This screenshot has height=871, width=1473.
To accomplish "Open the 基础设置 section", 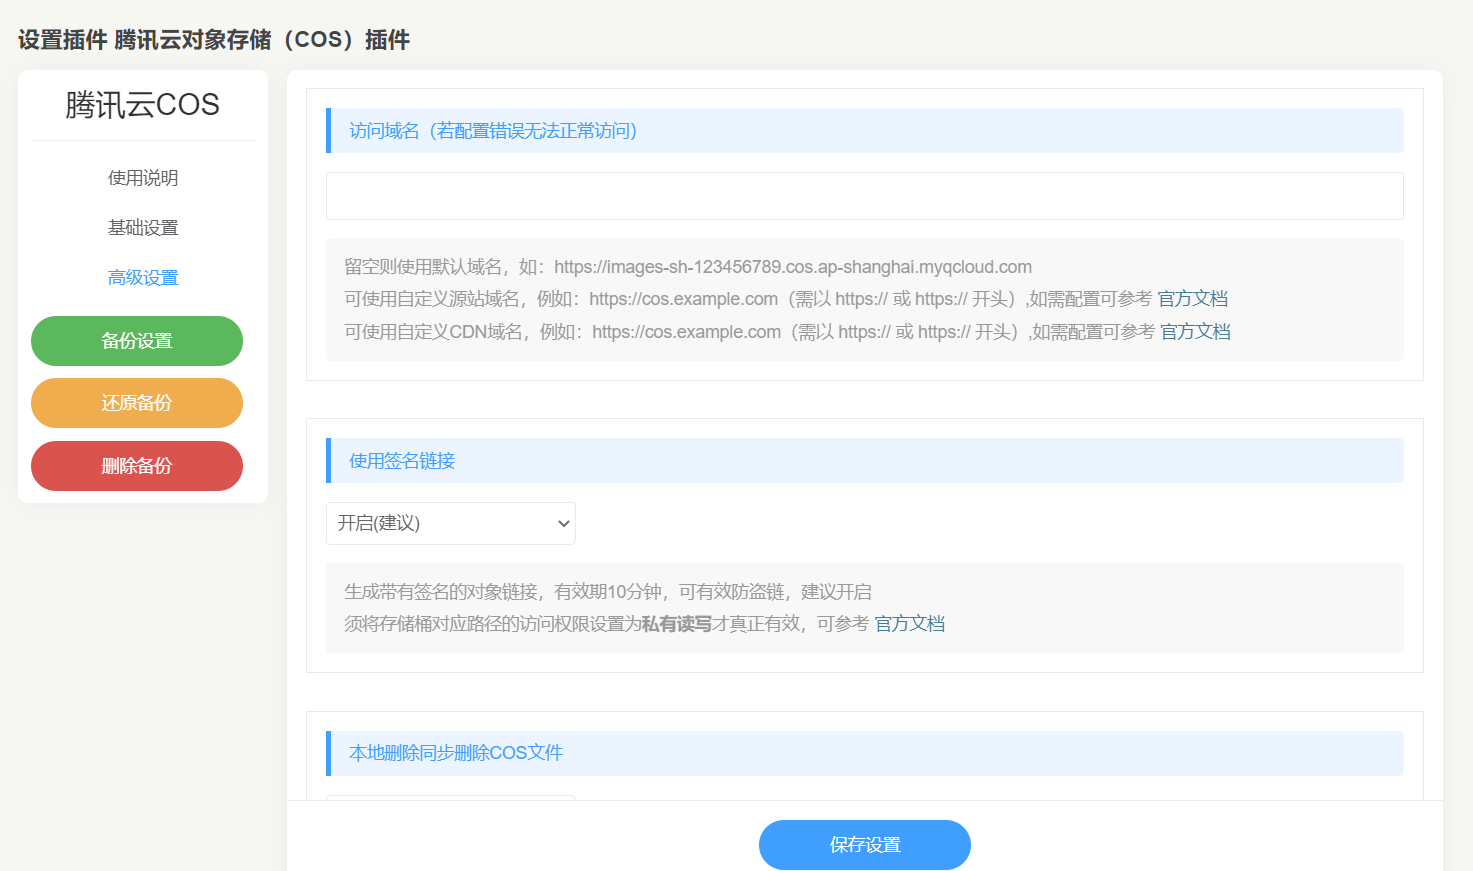I will tap(143, 228).
